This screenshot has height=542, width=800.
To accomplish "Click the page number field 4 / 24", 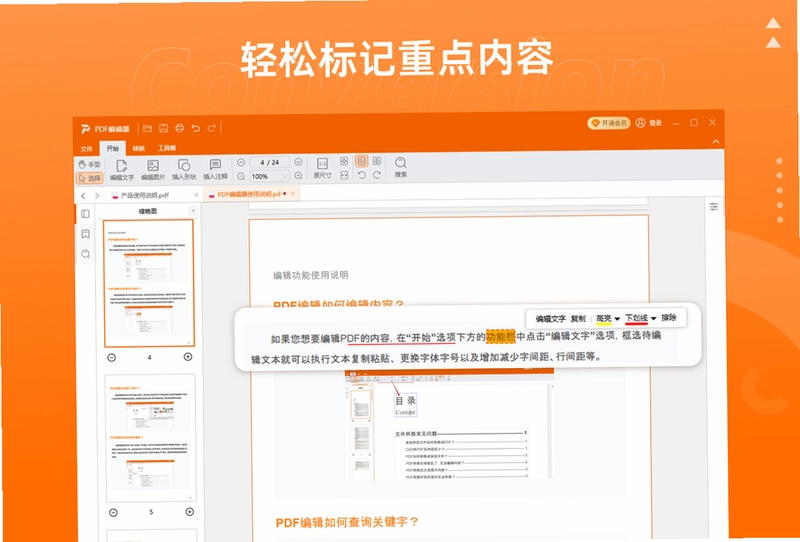I will [x=269, y=162].
